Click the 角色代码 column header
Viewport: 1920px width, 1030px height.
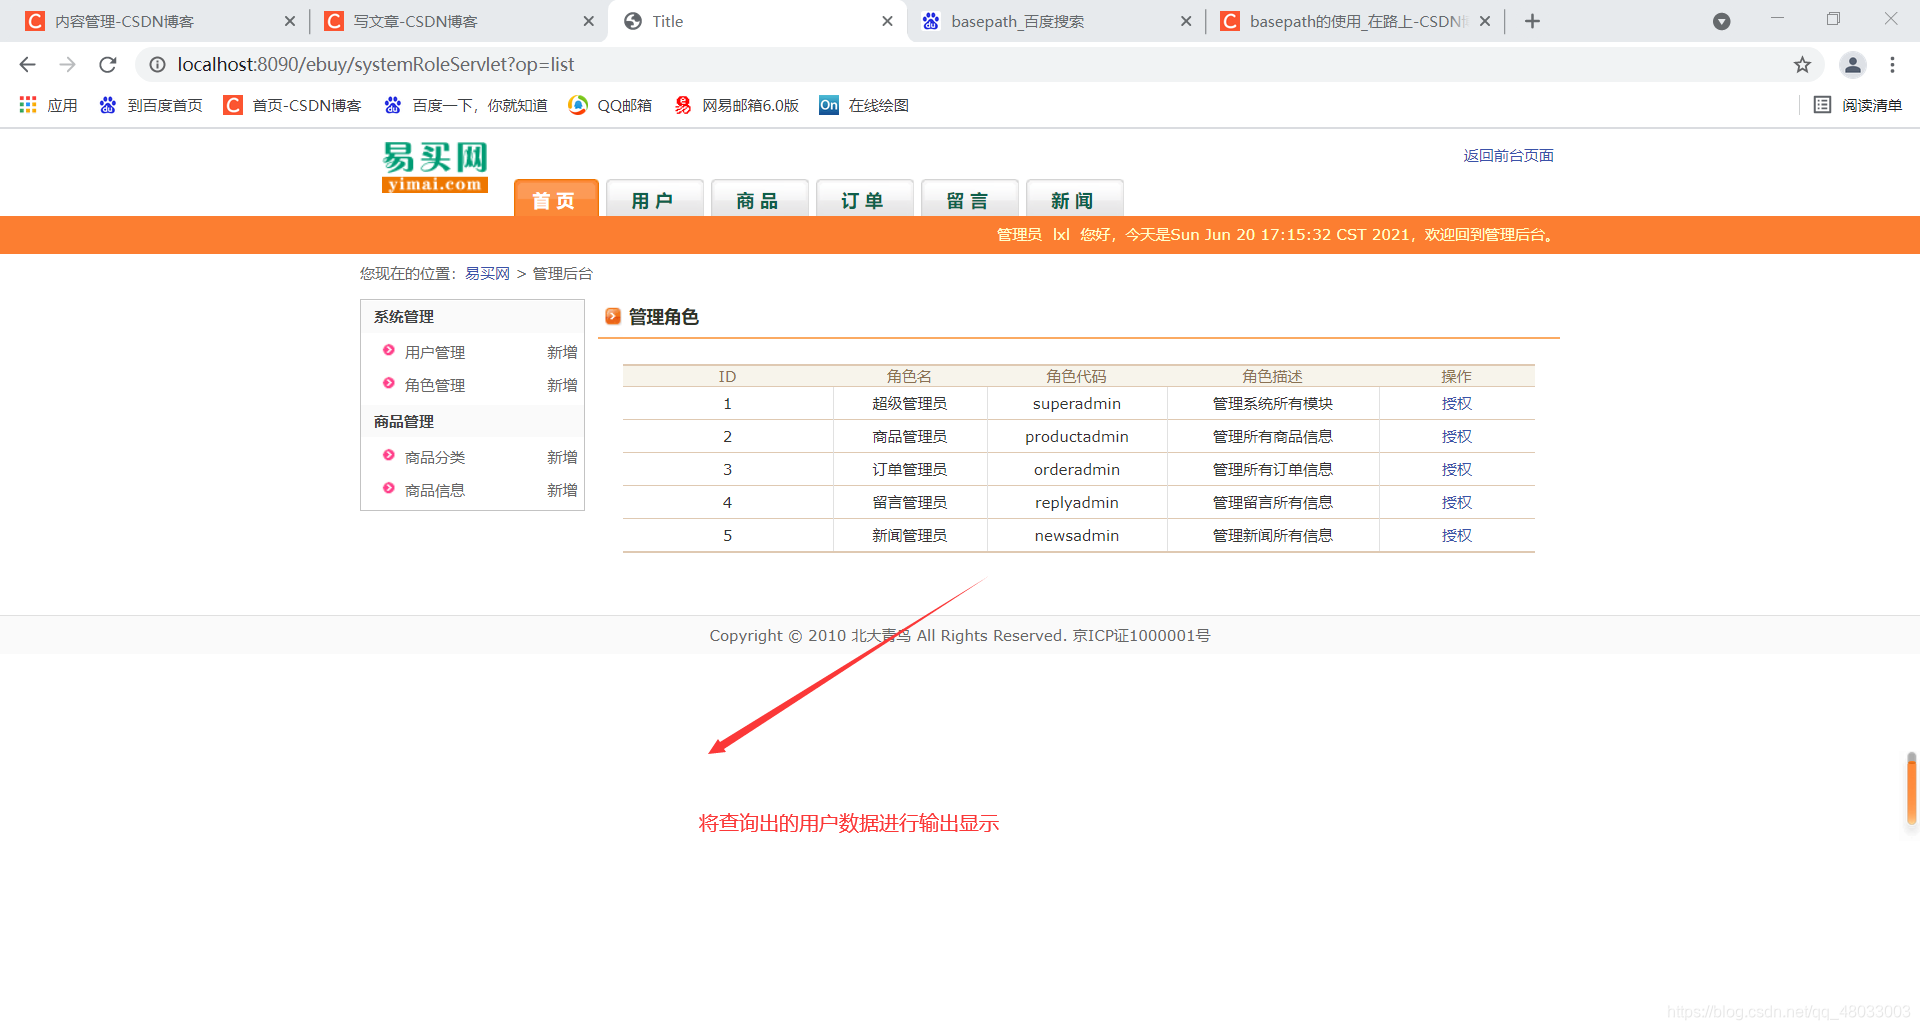[1077, 376]
